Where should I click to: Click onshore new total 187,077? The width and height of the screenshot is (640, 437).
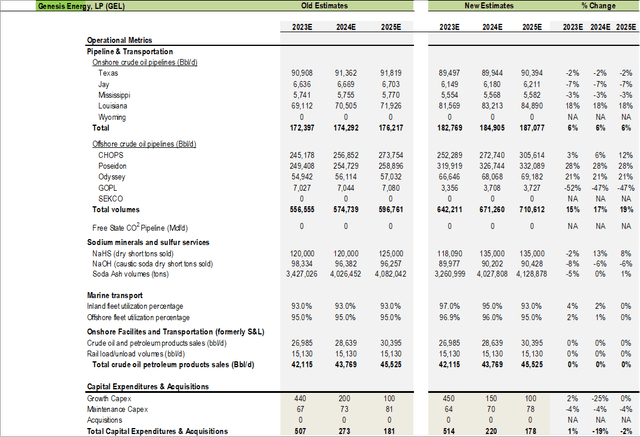(532, 128)
